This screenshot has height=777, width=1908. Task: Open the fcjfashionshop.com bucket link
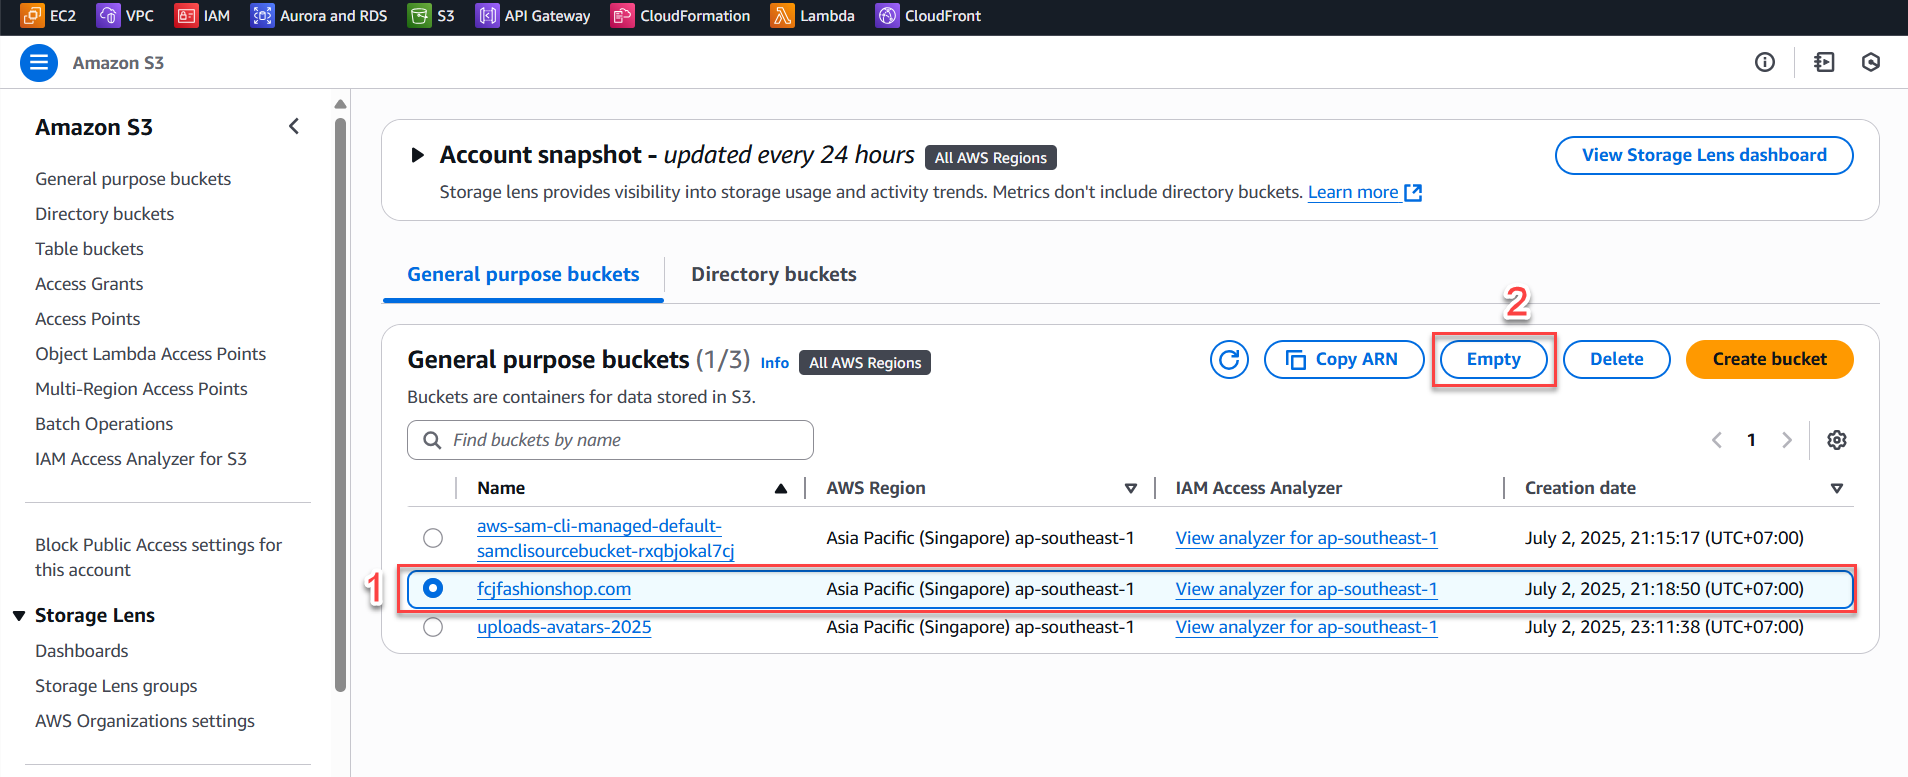pos(554,589)
